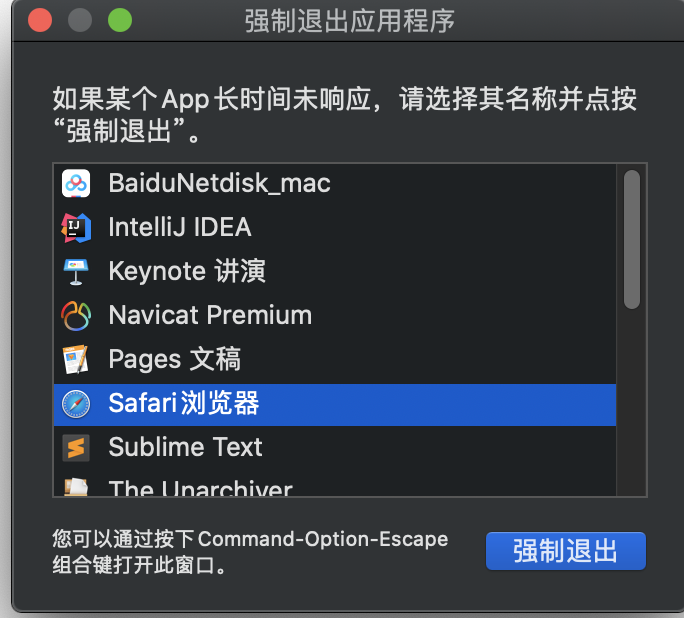
Task: Close the 强制退出应用程序 window
Action: [40, 19]
